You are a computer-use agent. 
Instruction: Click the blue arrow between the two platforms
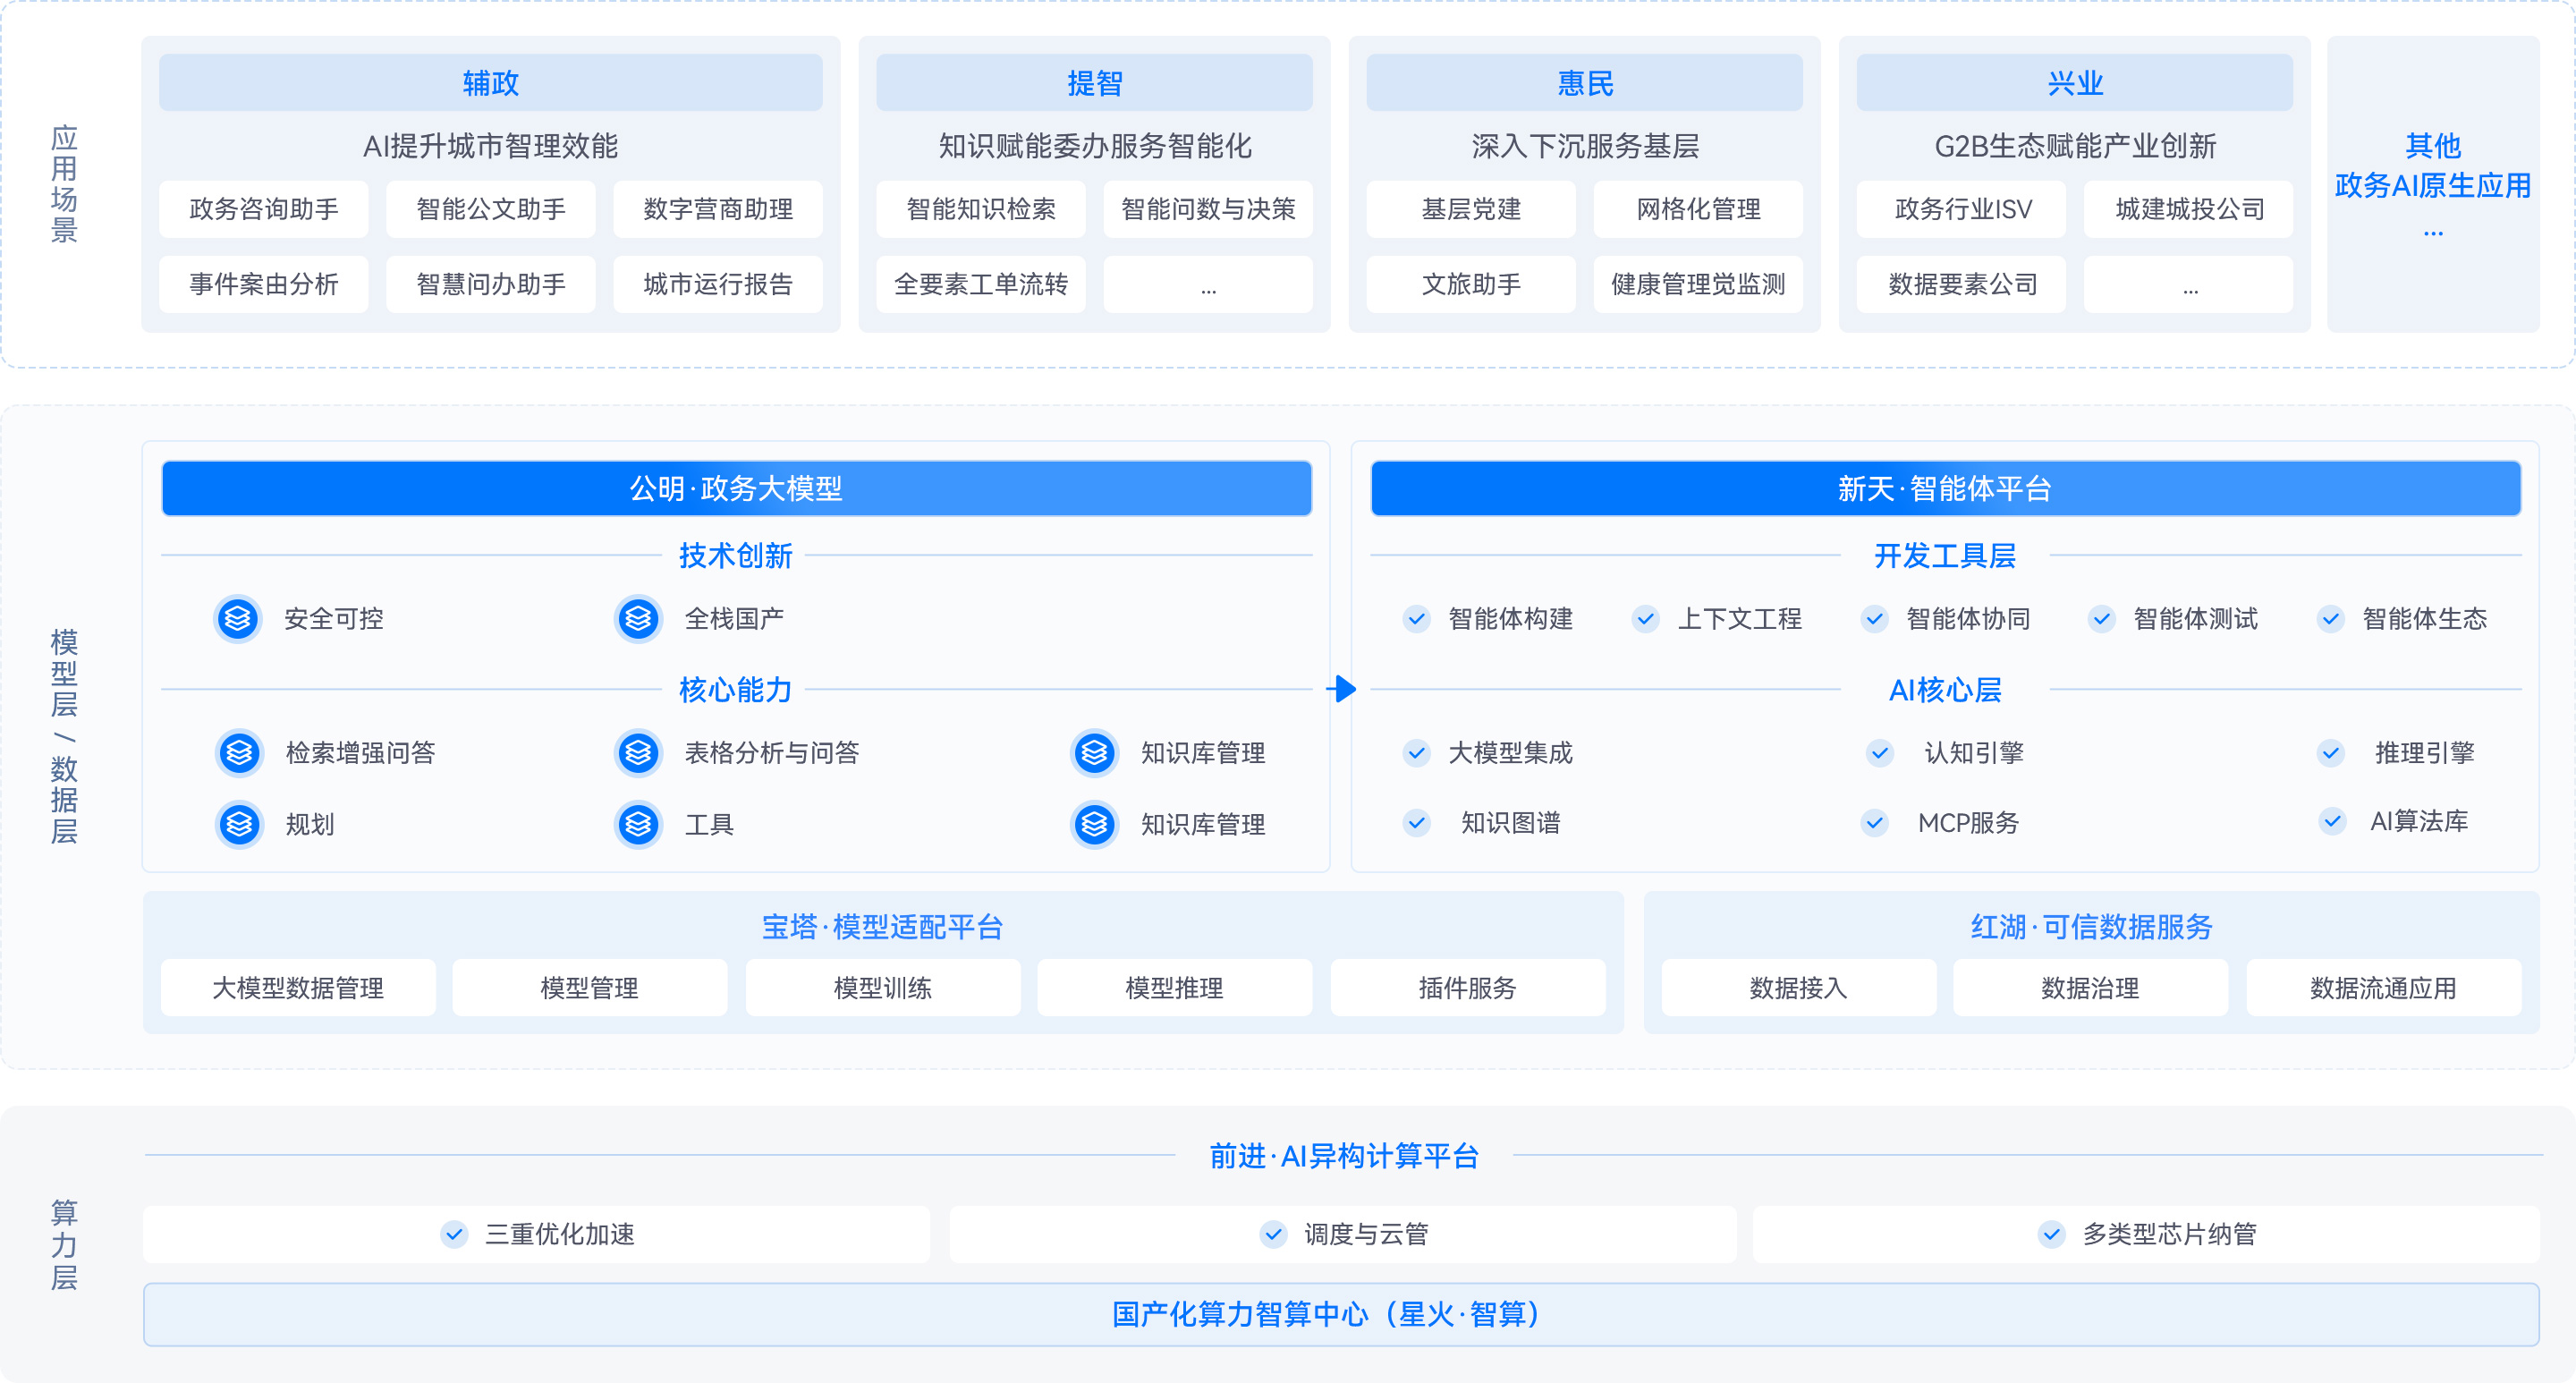tap(1340, 688)
